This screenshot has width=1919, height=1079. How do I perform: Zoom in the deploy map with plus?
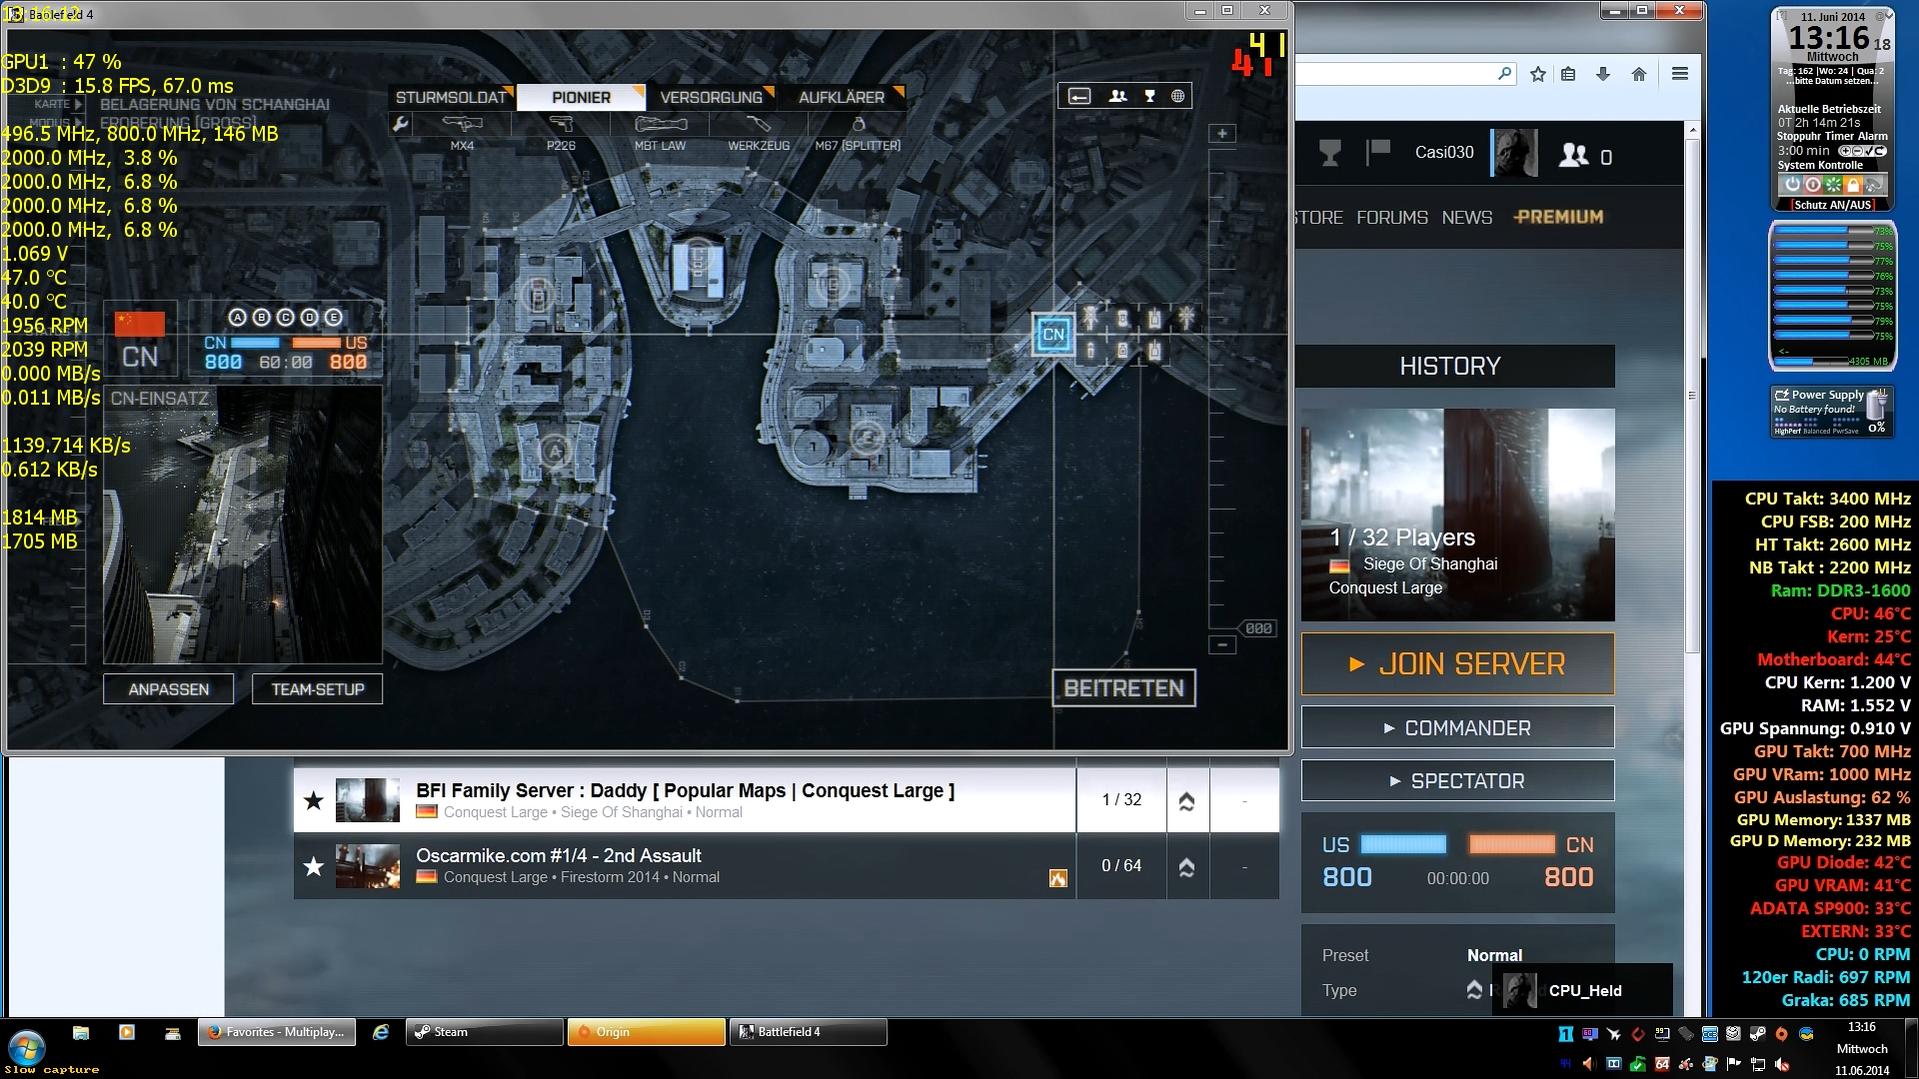pos(1222,133)
